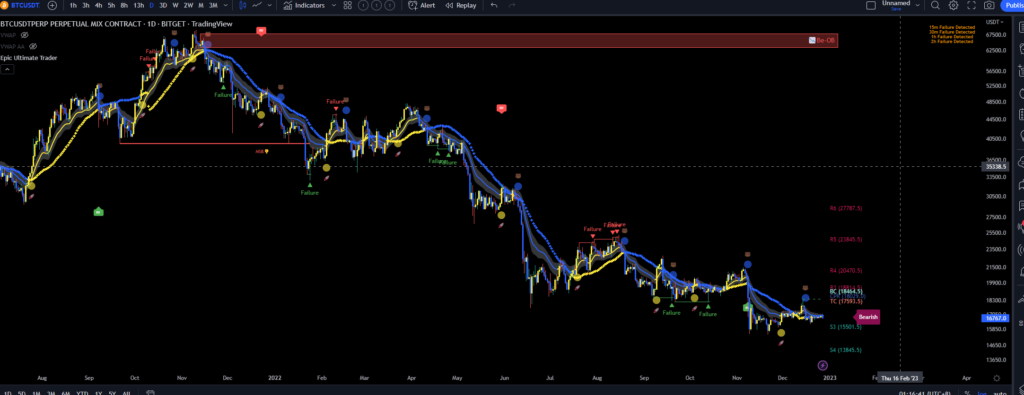Click the Be-OB order block label
This screenshot has height=395, width=1024.
click(823, 40)
